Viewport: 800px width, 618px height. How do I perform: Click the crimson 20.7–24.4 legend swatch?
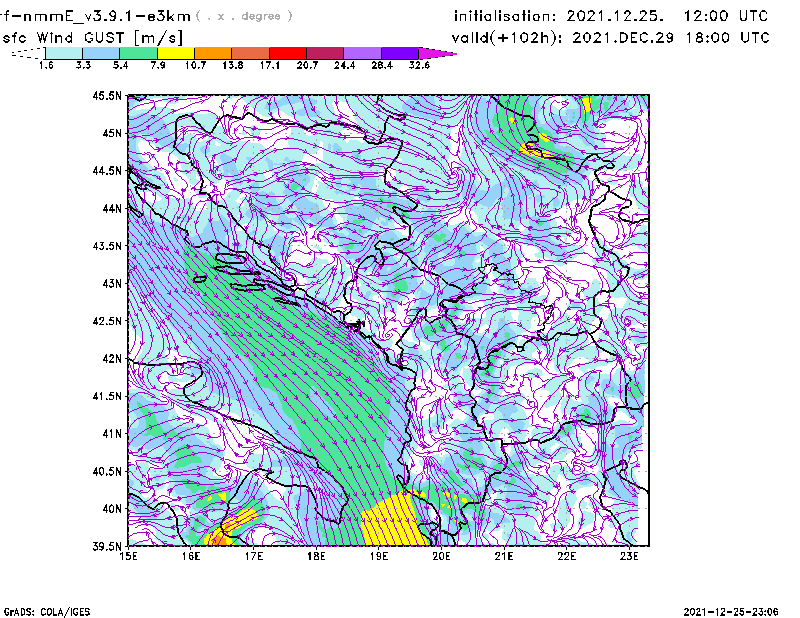[x=325, y=53]
